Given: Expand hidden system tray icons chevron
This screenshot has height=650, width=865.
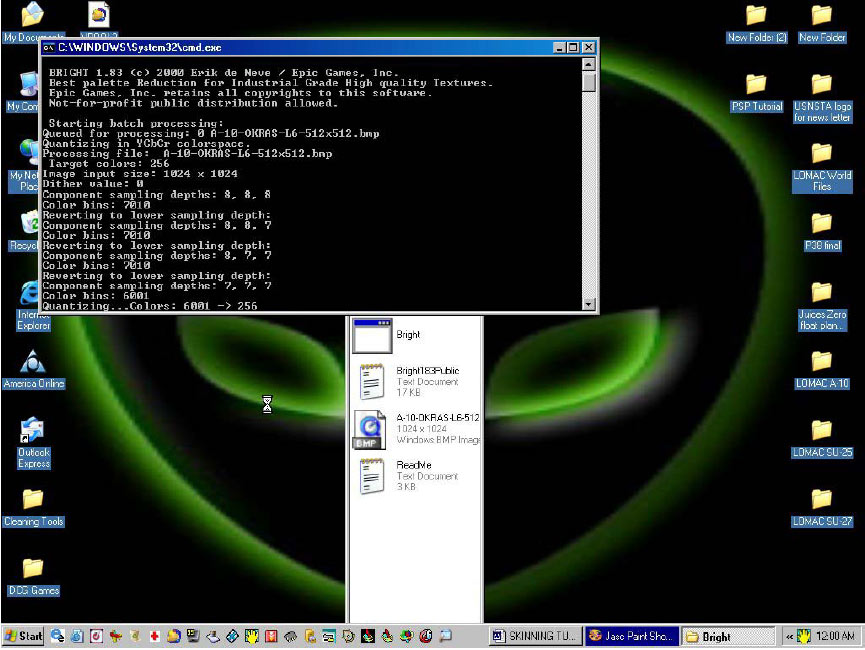Looking at the screenshot, I should click(x=789, y=637).
